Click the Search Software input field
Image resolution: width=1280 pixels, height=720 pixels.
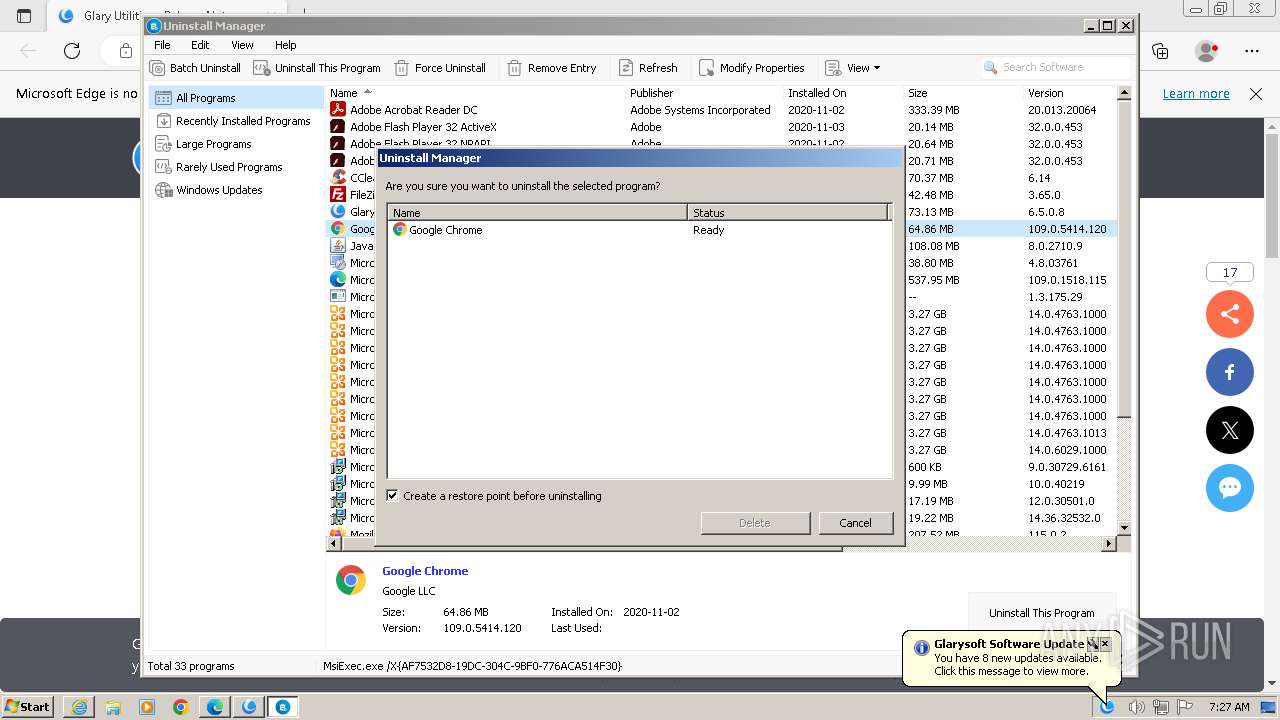click(1056, 67)
